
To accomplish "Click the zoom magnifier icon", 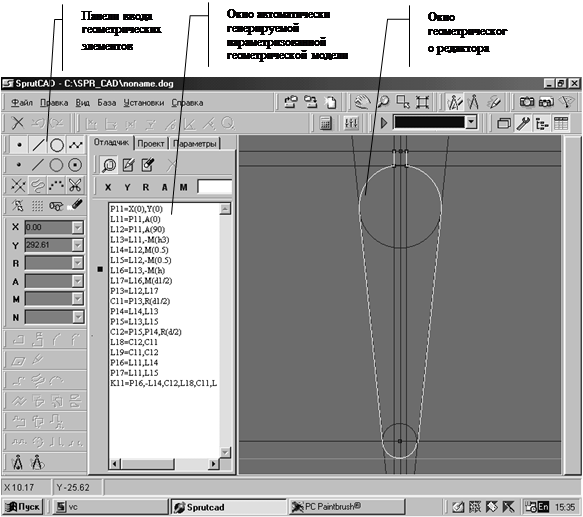I will point(384,102).
